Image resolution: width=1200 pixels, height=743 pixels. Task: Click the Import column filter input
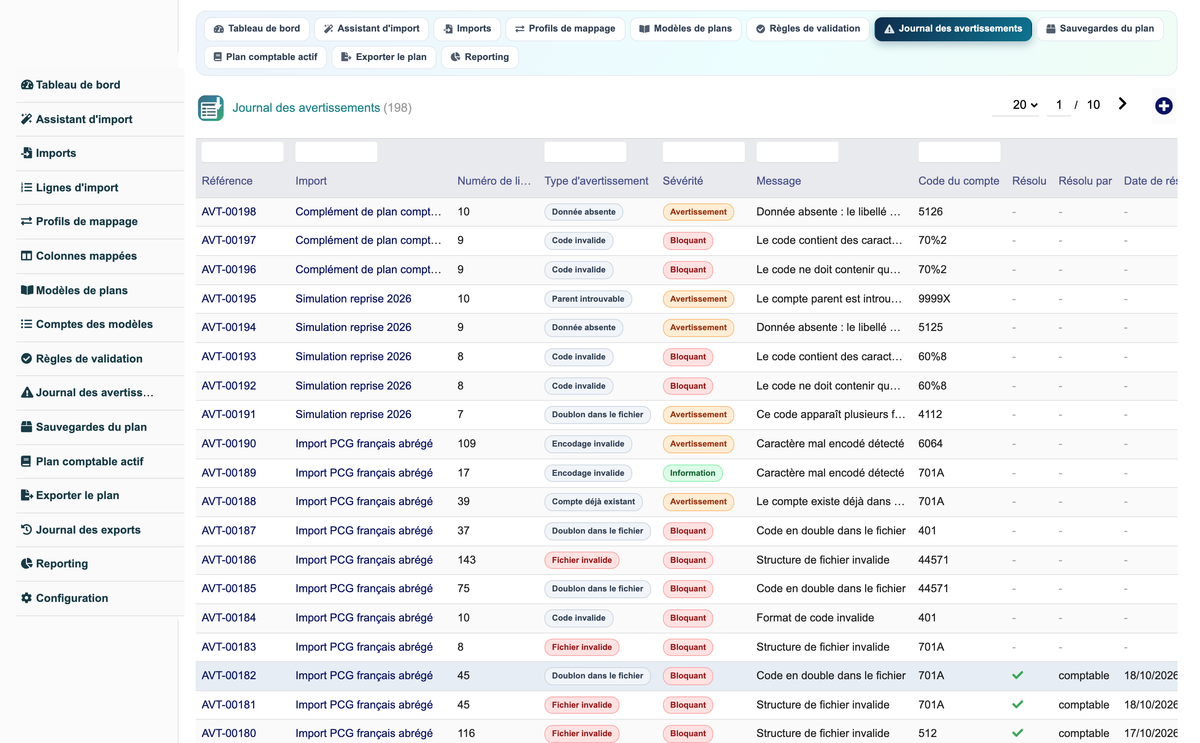(337, 152)
